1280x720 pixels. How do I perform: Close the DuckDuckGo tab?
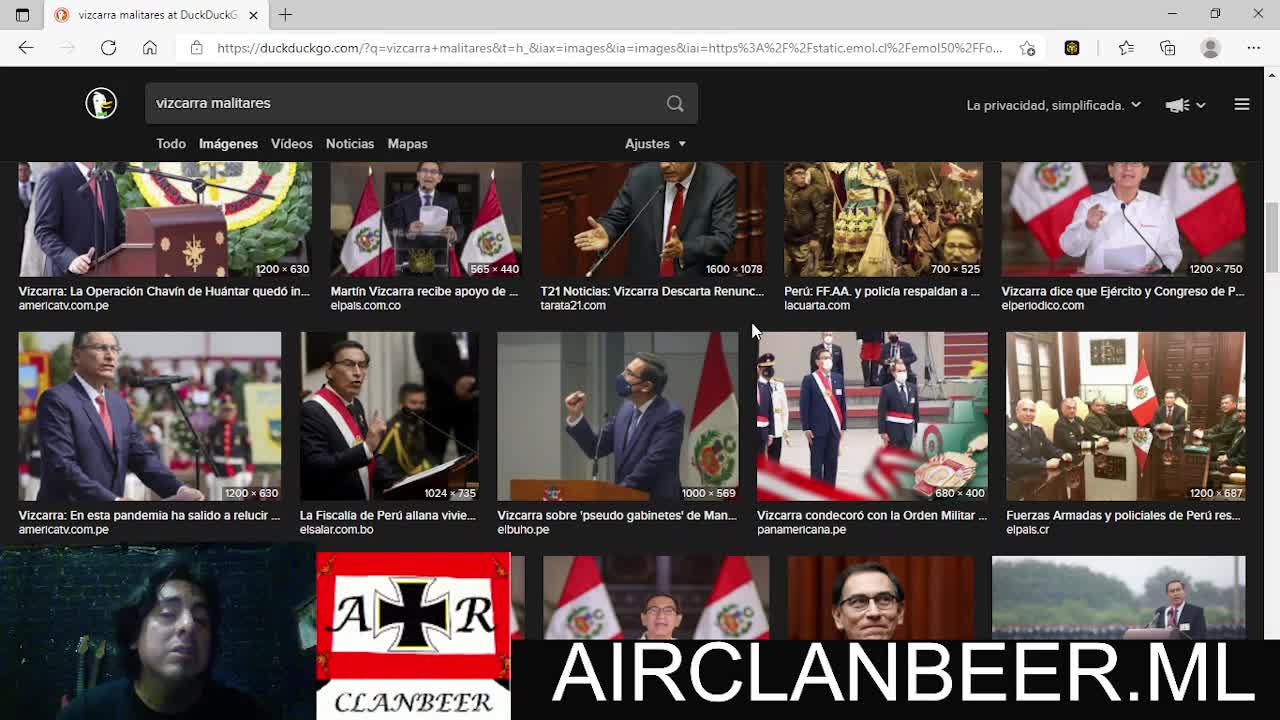(253, 15)
